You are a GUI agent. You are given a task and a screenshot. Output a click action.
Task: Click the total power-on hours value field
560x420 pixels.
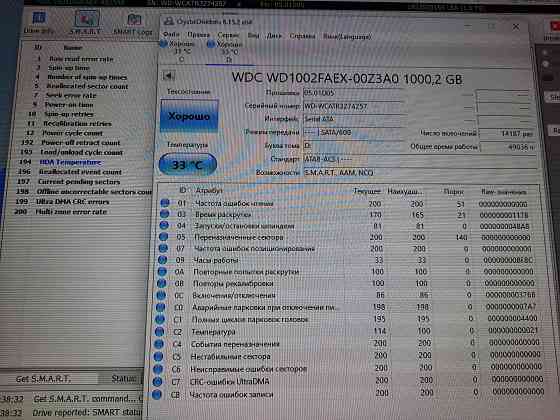[x=508, y=147]
